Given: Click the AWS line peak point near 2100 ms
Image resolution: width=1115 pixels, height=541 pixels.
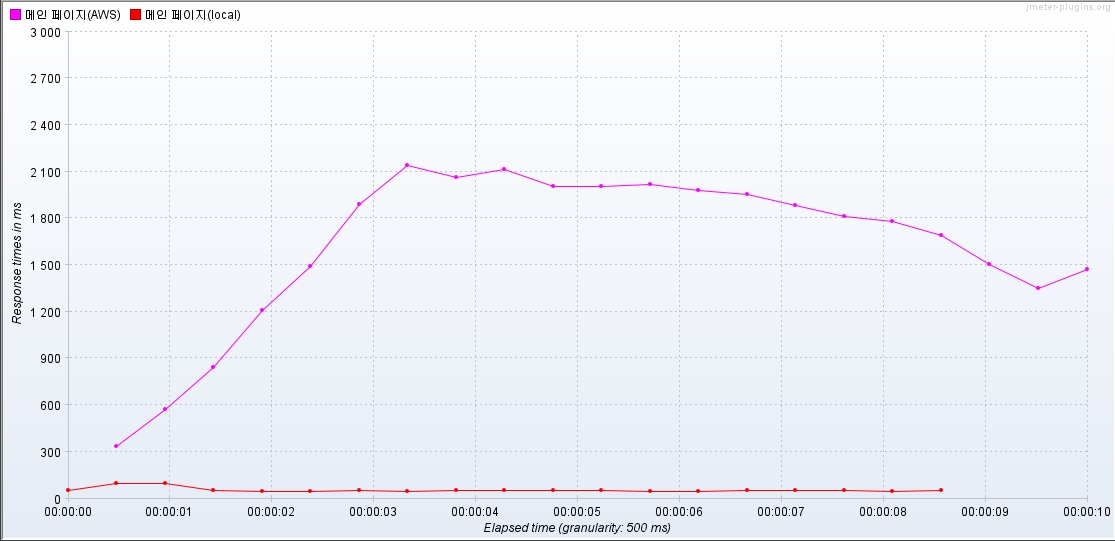Looking at the screenshot, I should point(407,166).
